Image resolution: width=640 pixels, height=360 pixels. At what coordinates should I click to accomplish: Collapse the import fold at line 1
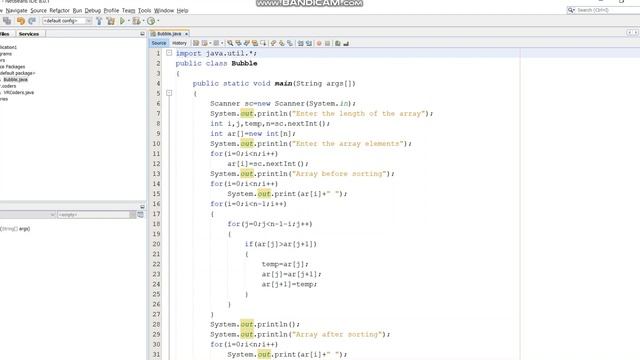tap(169, 53)
